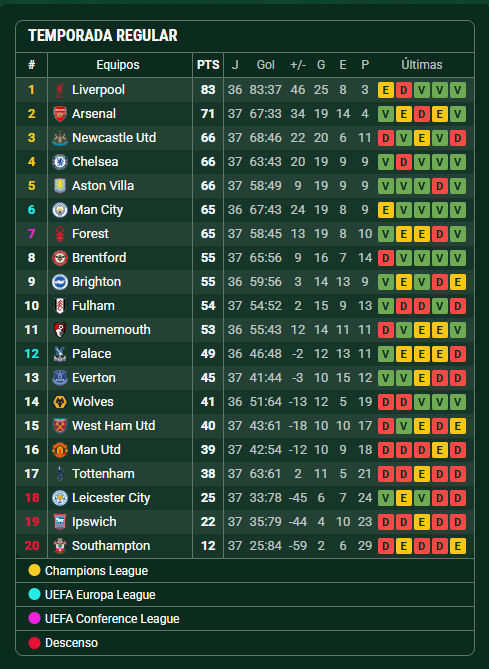Sort table by PTS column header
This screenshot has height=669, width=489.
[208, 65]
